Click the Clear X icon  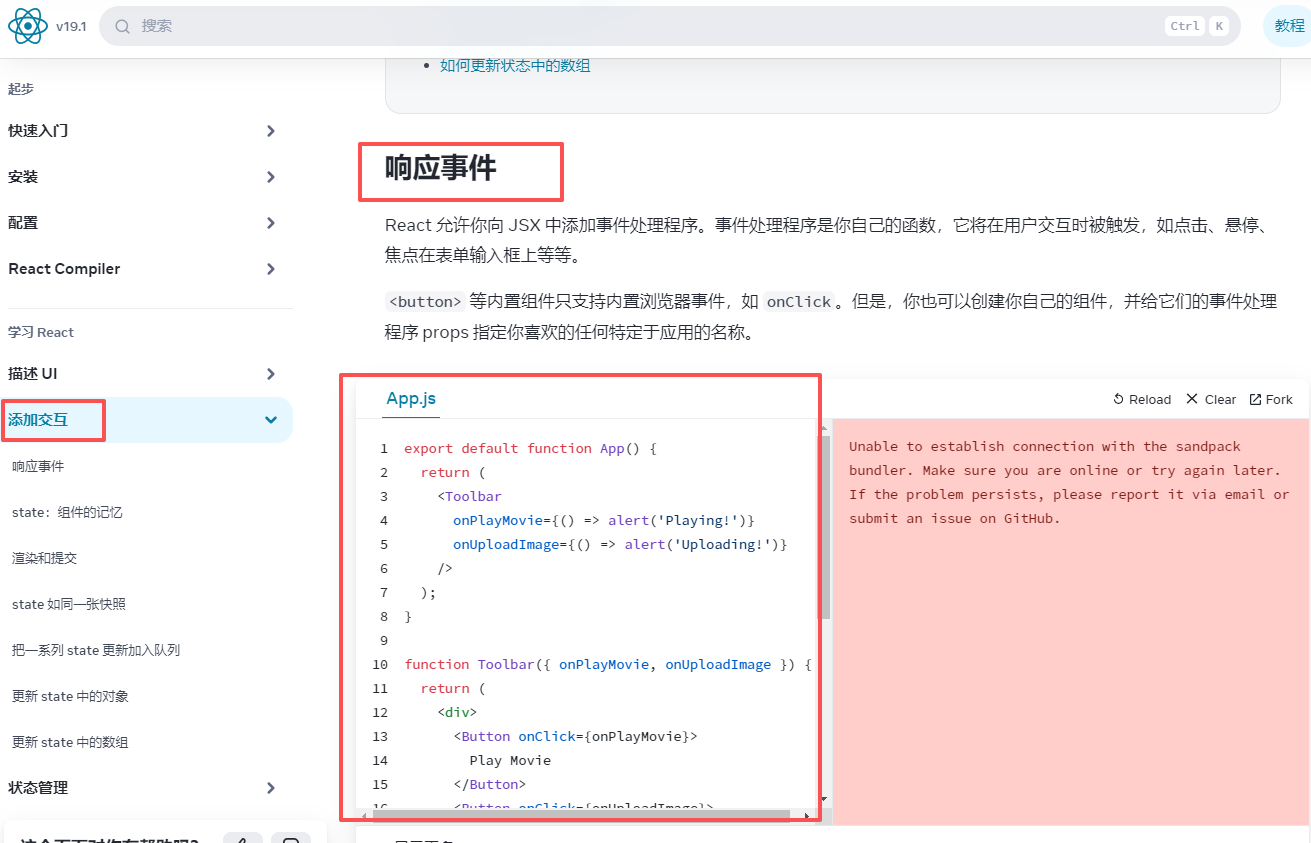coord(1192,399)
